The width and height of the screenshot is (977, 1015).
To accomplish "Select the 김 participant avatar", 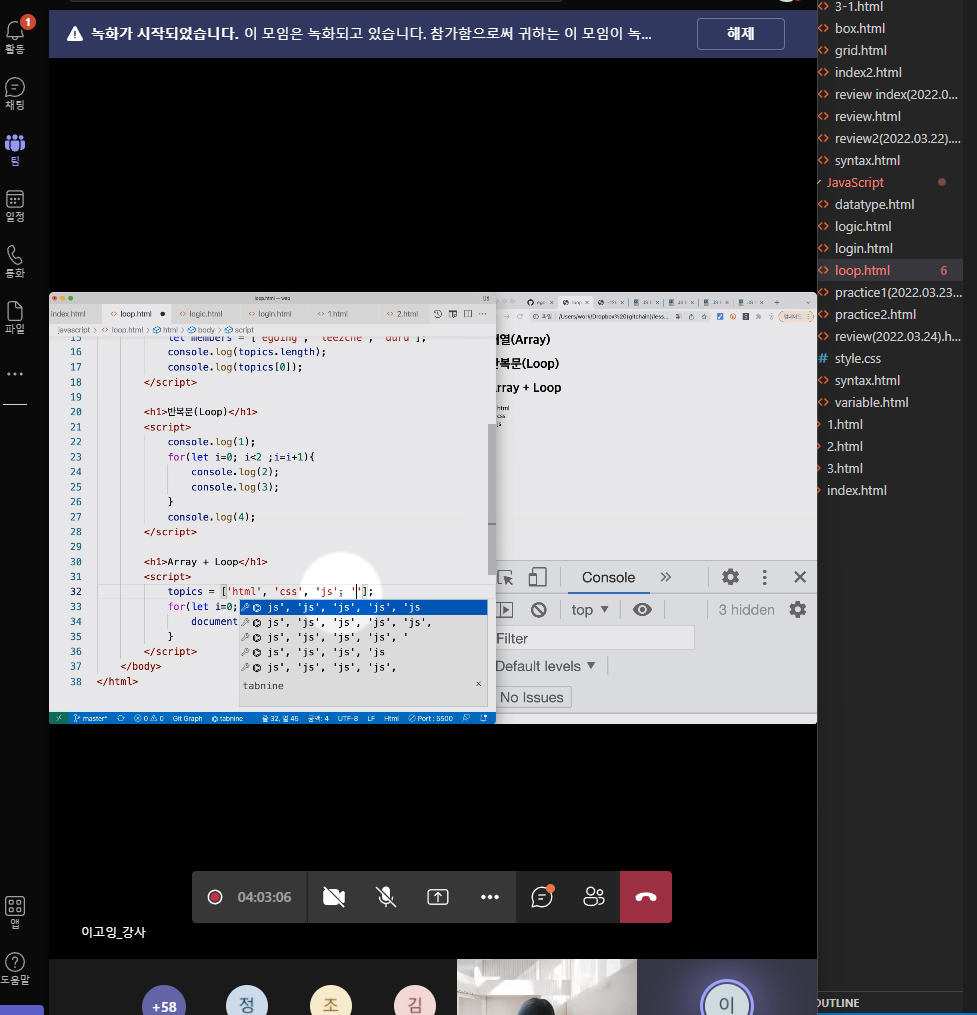I will [415, 1001].
